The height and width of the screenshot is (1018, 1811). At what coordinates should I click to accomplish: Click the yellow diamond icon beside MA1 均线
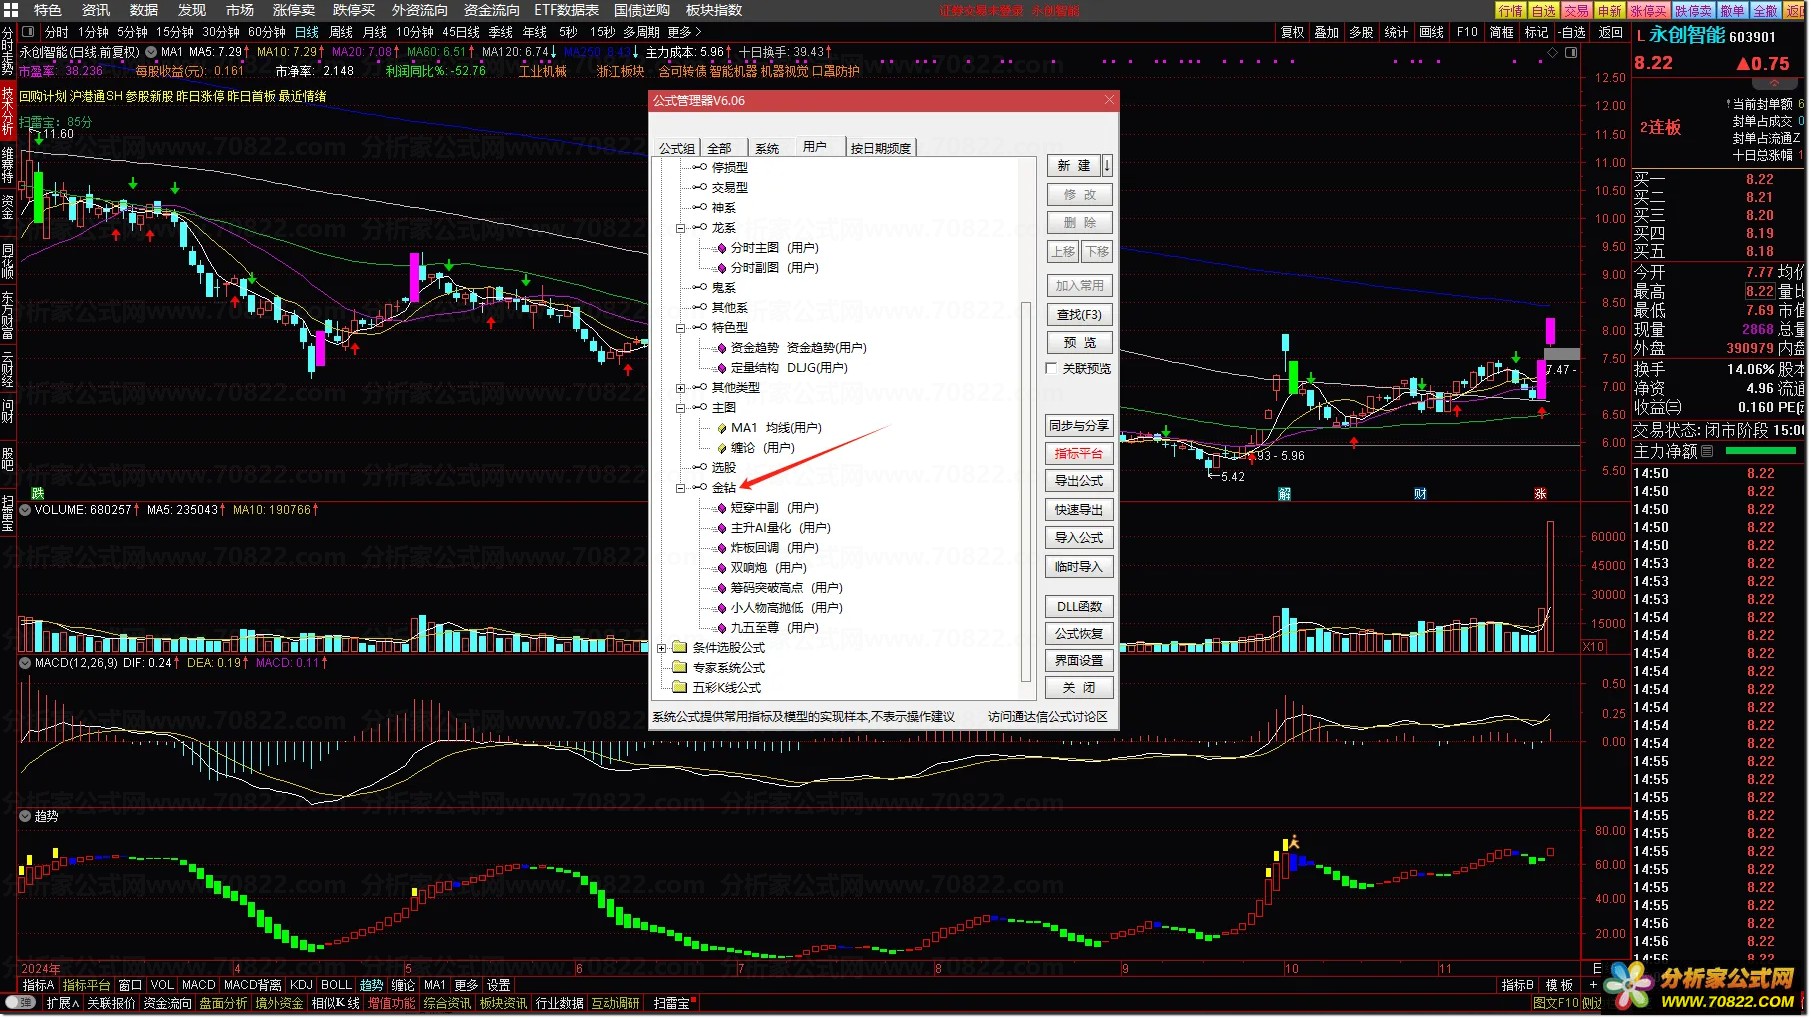tap(722, 428)
